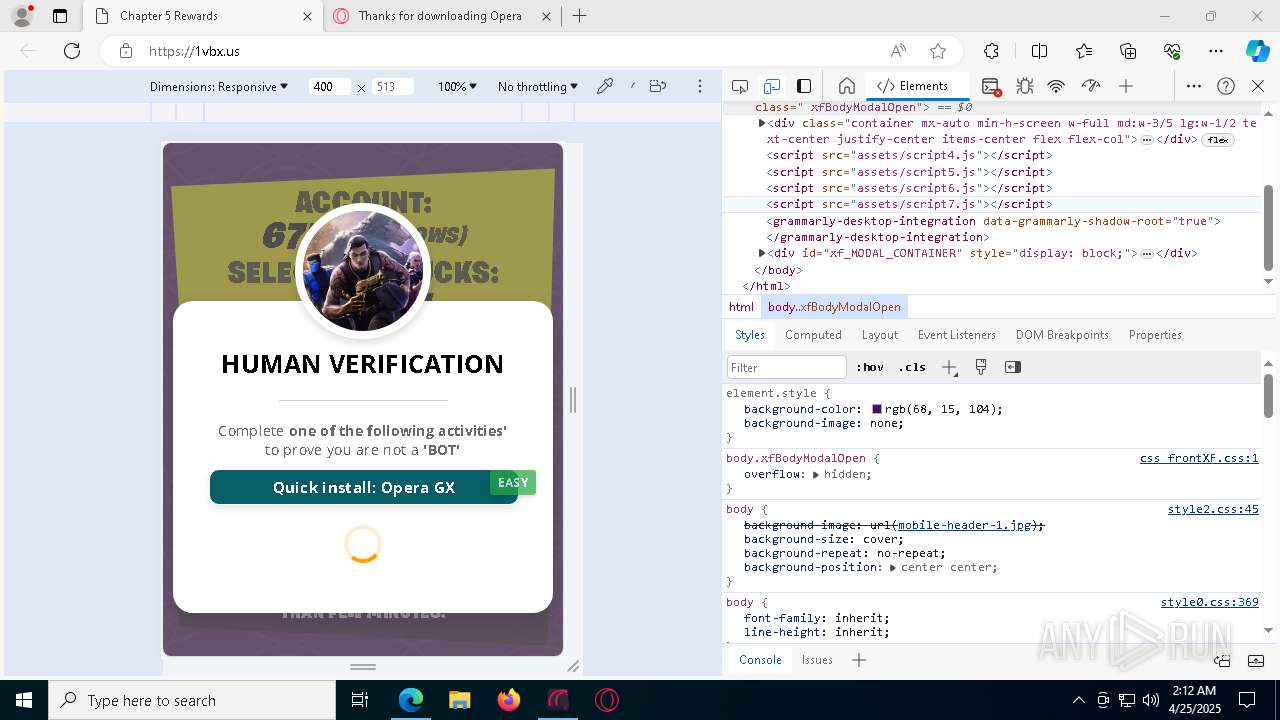Switch to the Layout tab
This screenshot has height=720, width=1280.
click(880, 335)
